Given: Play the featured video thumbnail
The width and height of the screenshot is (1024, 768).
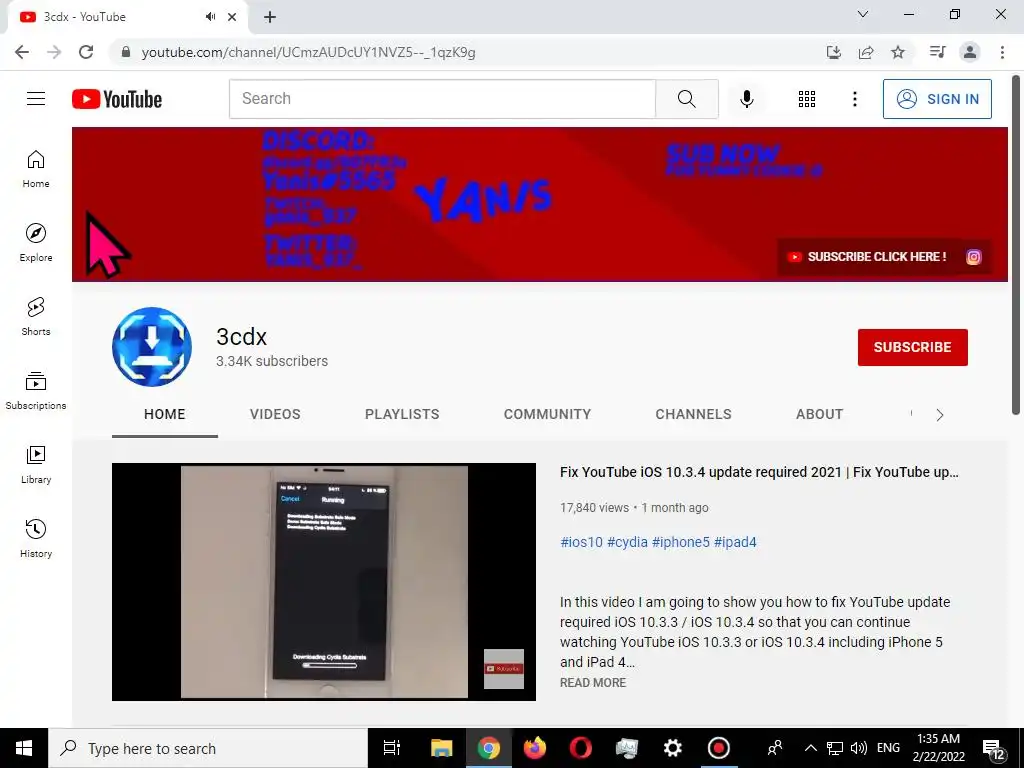Looking at the screenshot, I should point(324,582).
